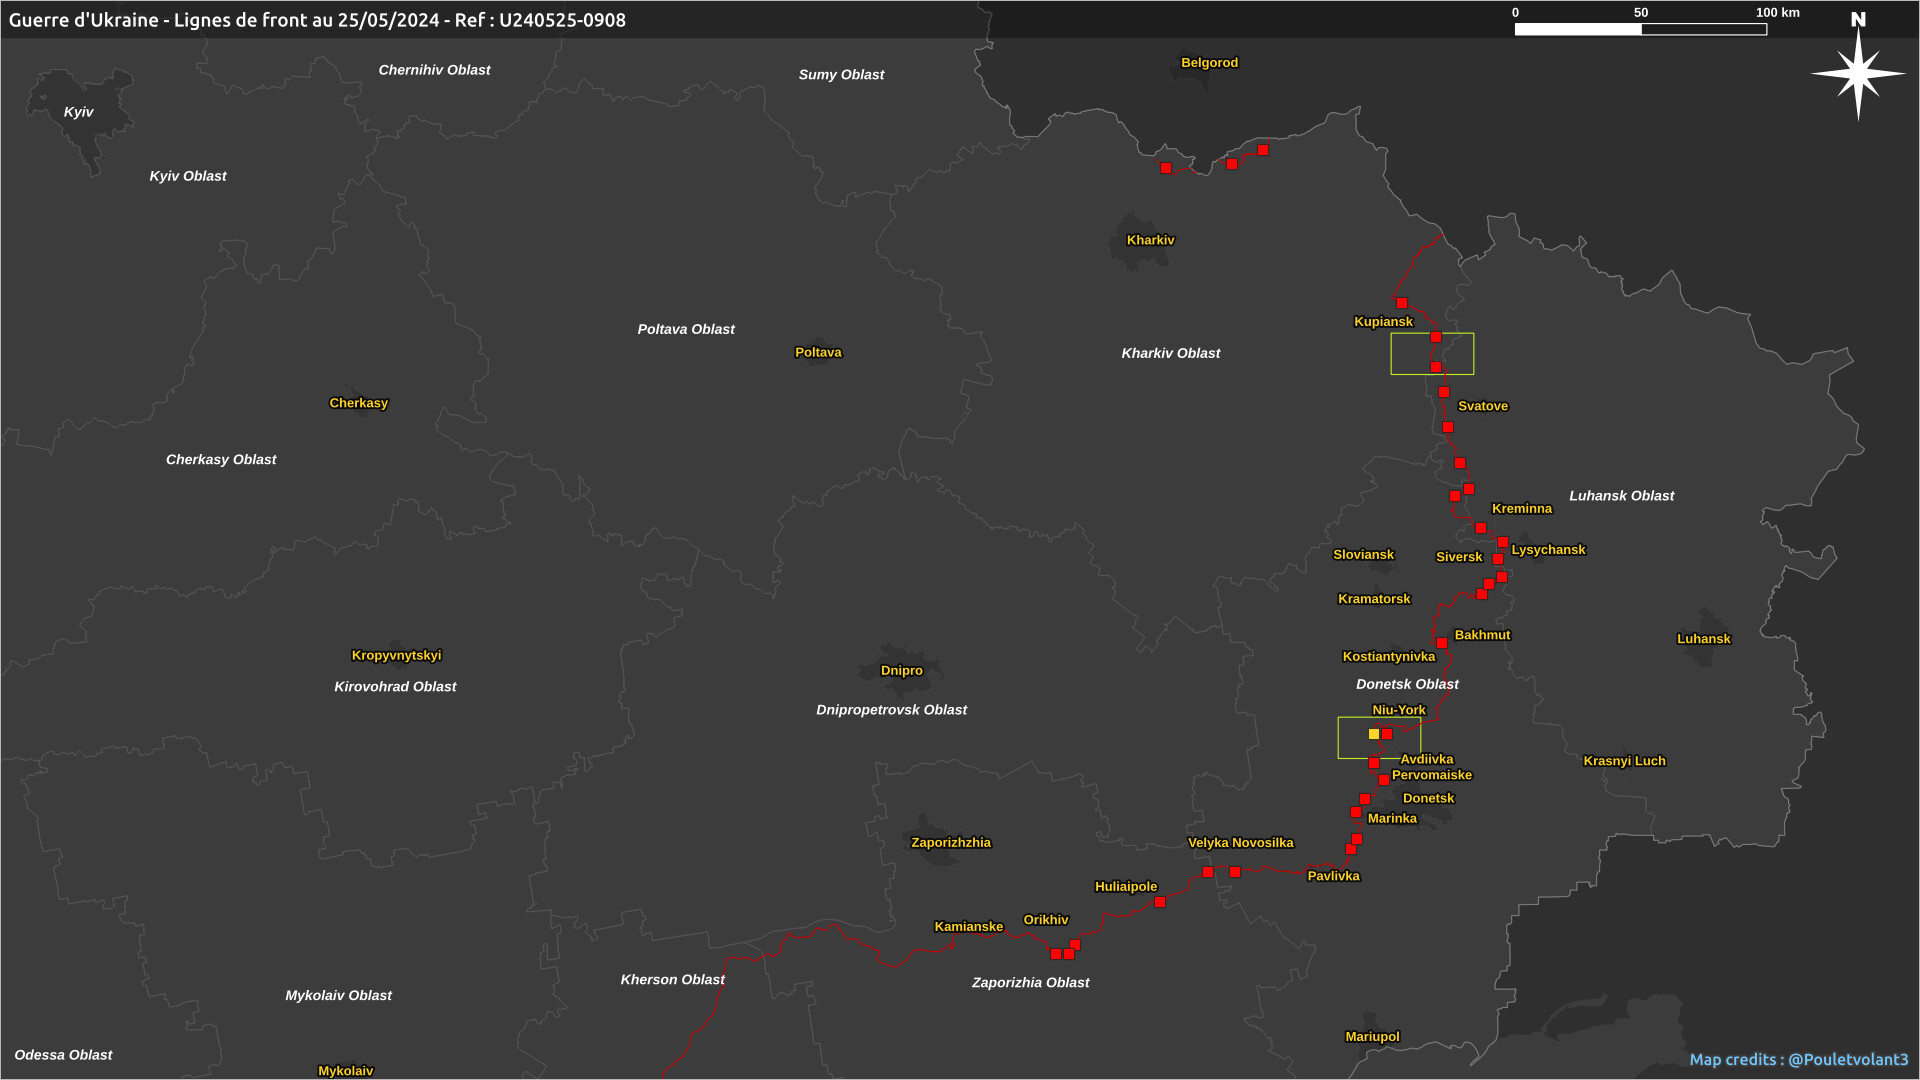The image size is (1920, 1080).
Task: Click the westernmost red marker north of Kharkiv
Action: 1166,168
